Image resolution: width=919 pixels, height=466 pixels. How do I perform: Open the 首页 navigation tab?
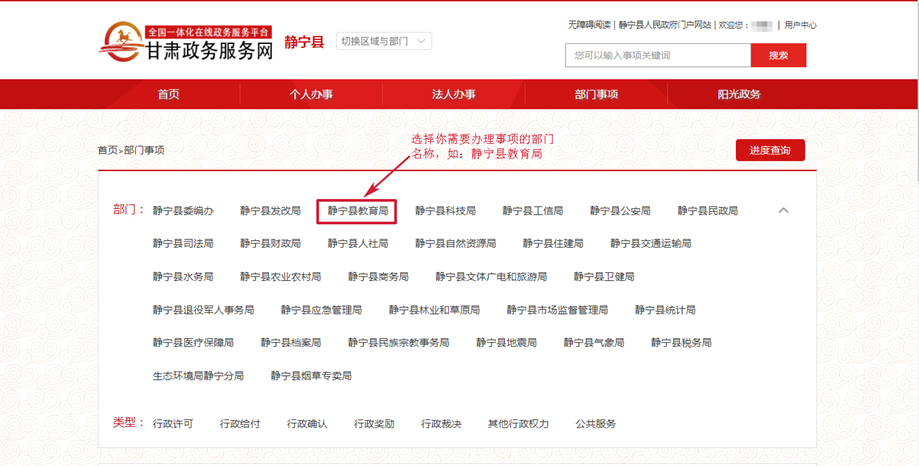(x=169, y=94)
